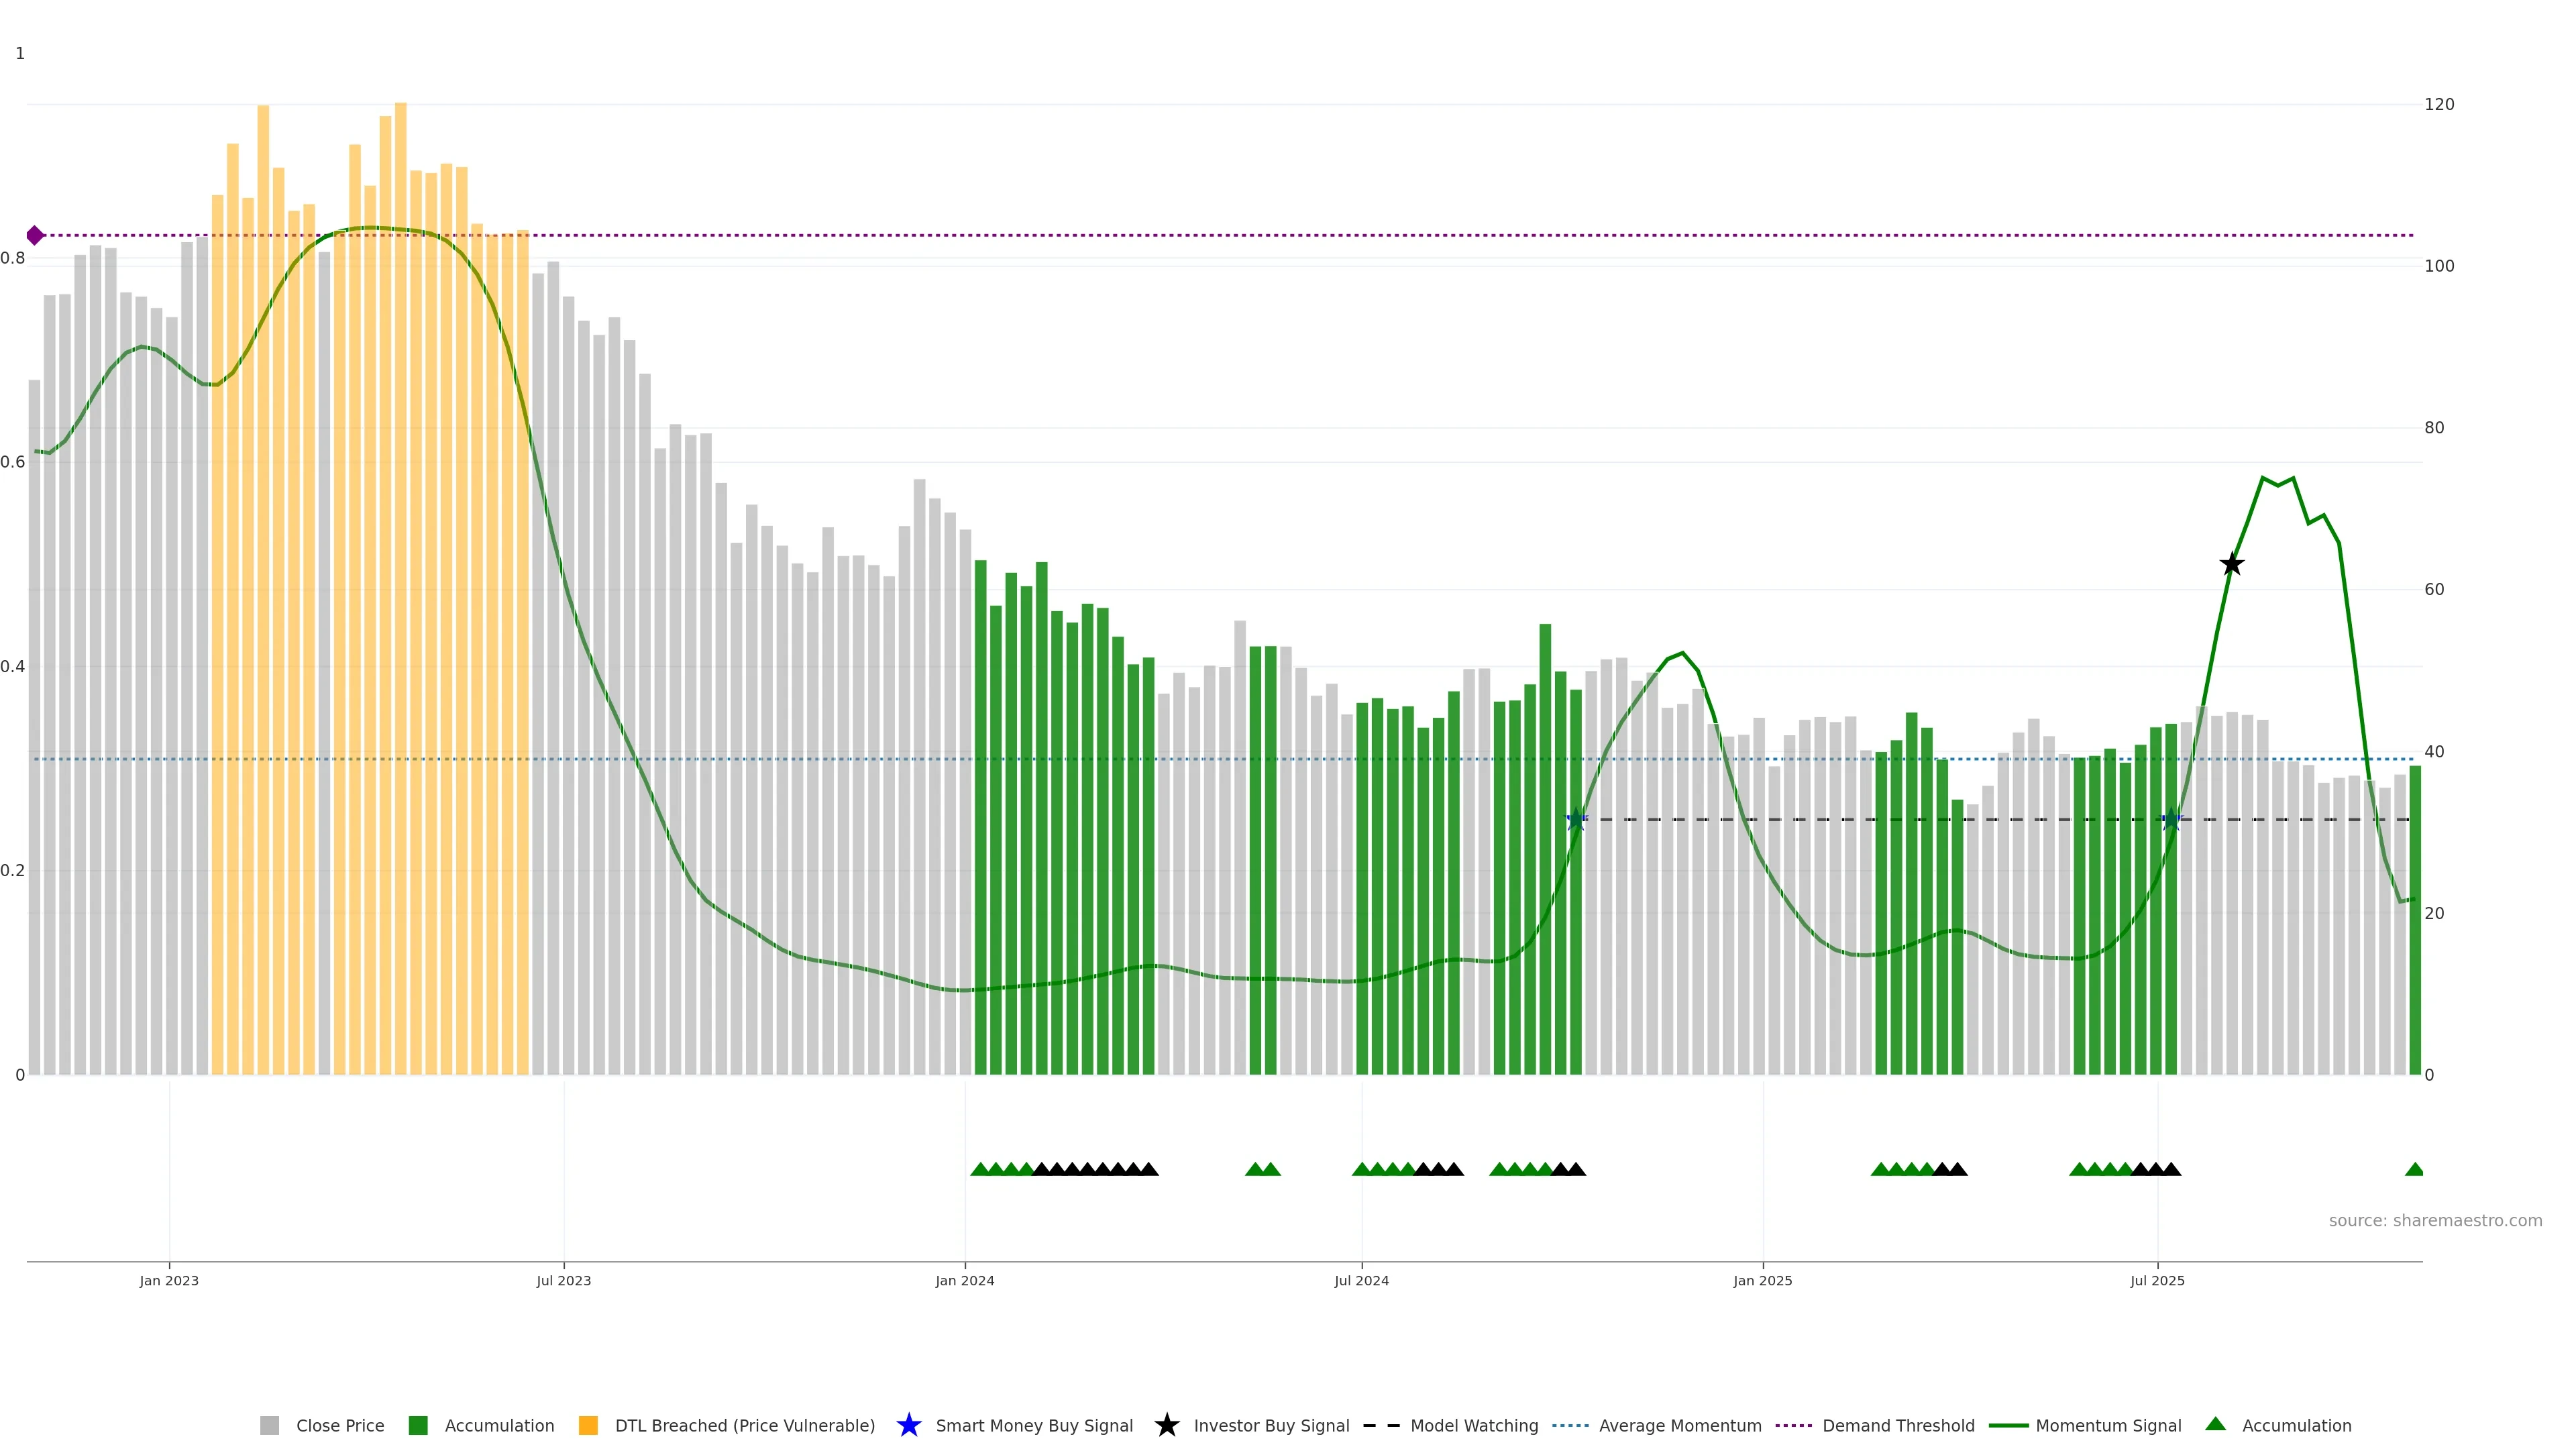Click black Investor Buy Signal star in legend
2576x1449 pixels.
click(1166, 1425)
